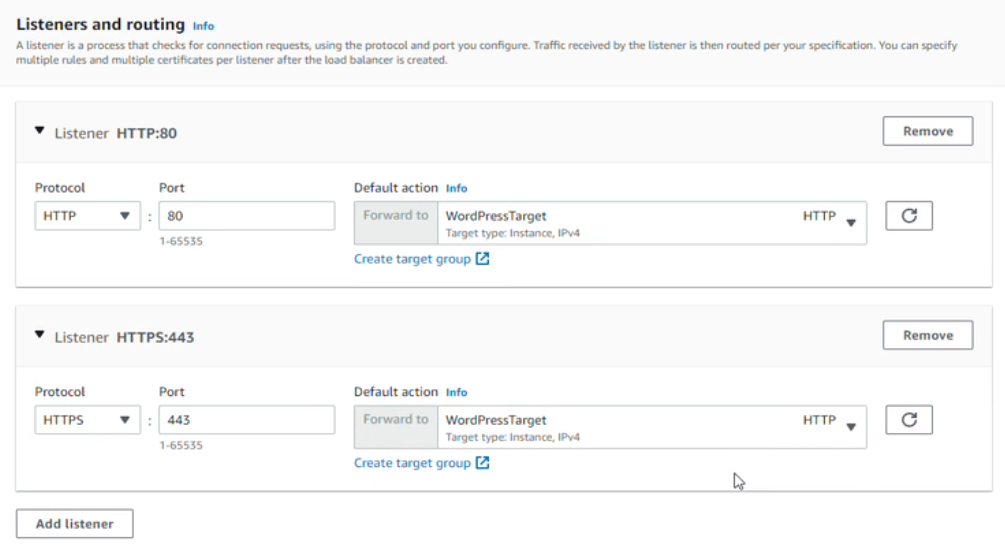Refresh target groups for HTTPS:443 listener
Image resolution: width=1005 pixels, height=544 pixels.
coord(909,420)
